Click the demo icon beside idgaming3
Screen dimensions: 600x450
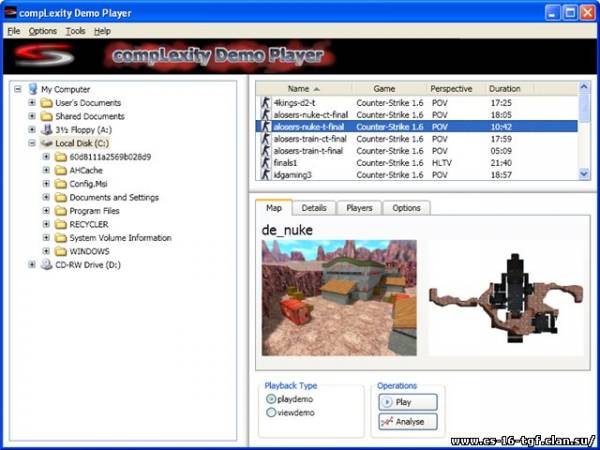click(x=265, y=174)
